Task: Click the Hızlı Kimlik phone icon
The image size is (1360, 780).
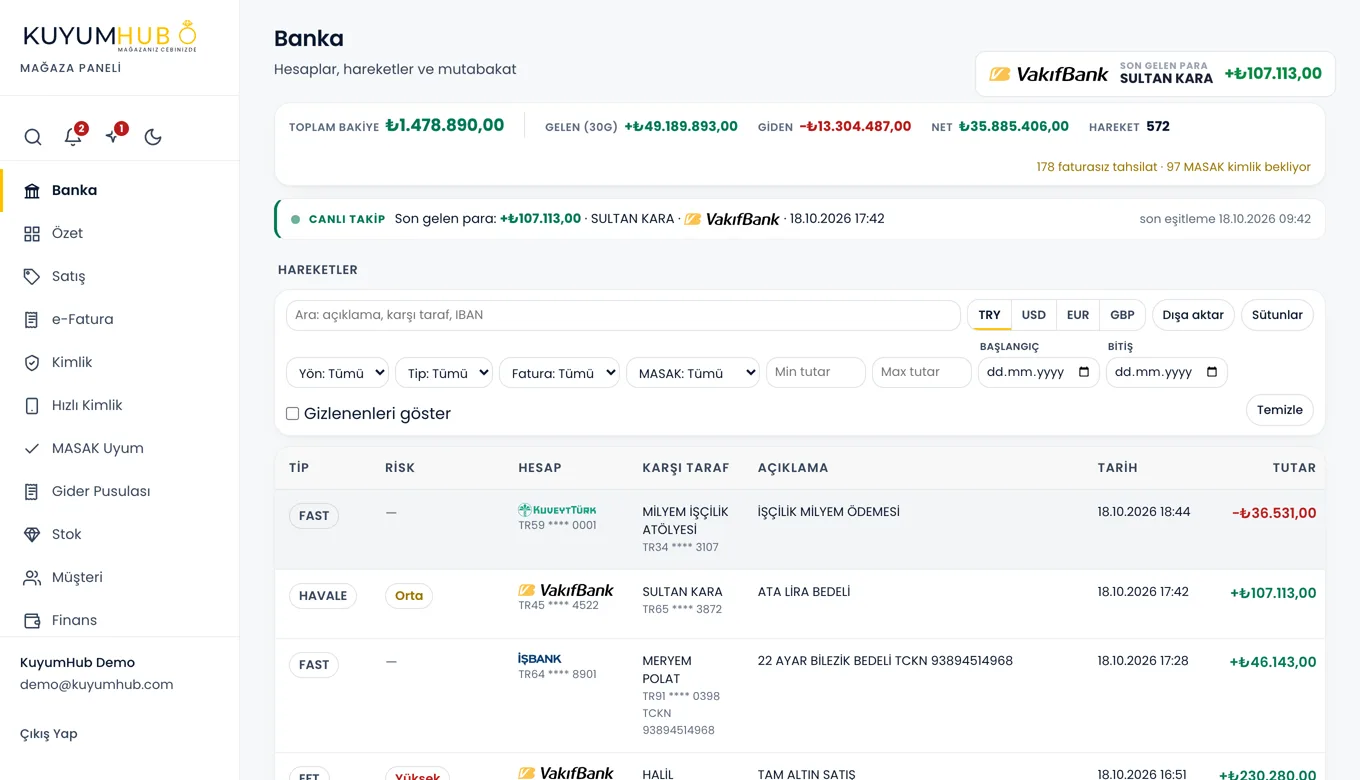Action: (x=32, y=405)
